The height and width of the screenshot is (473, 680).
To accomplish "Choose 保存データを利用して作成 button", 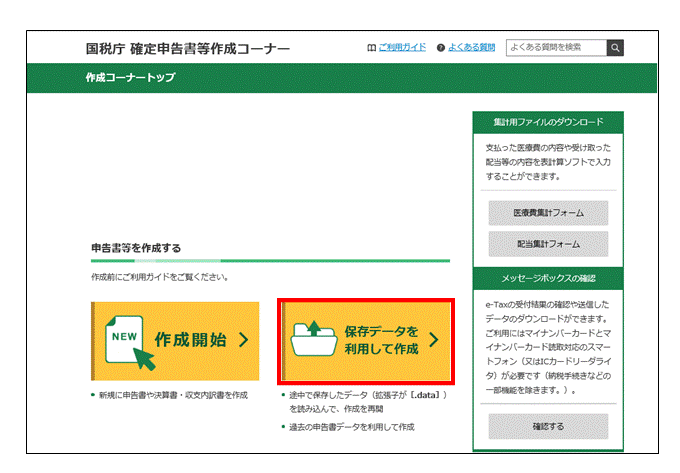I will tap(366, 340).
